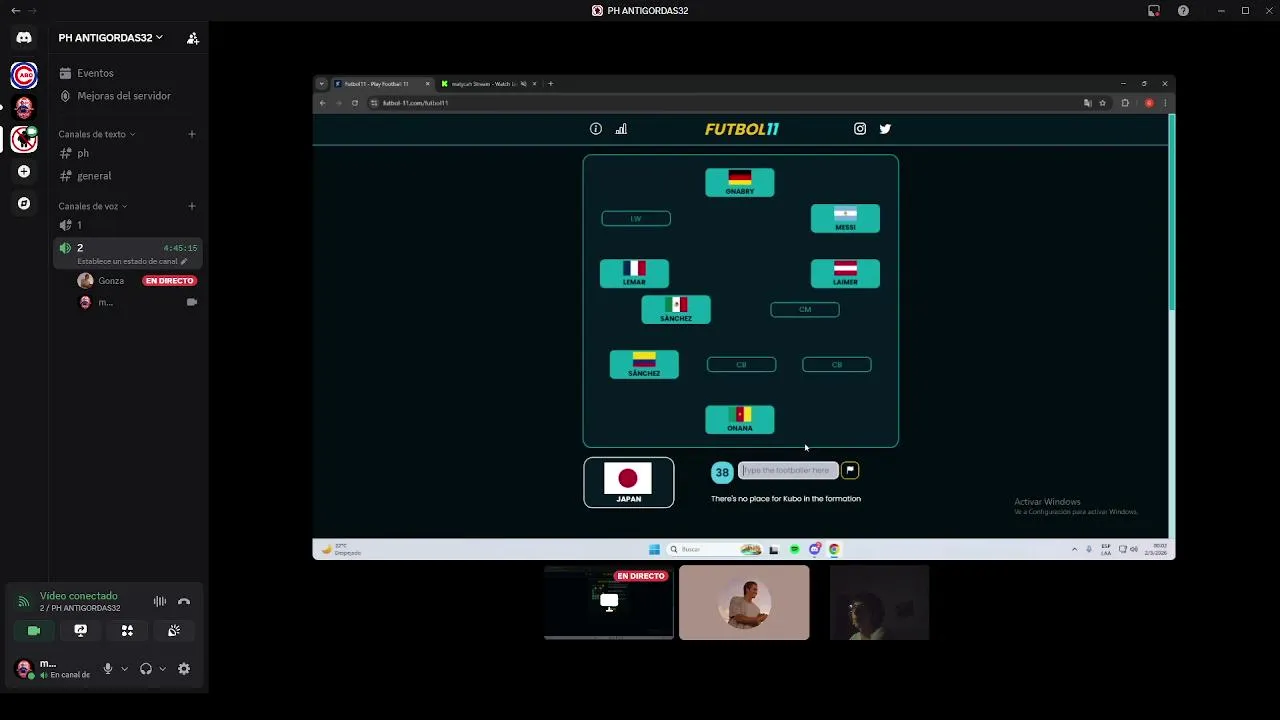Open the Discord inbox icon in title bar
This screenshot has height=720, width=1280.
[1154, 10]
